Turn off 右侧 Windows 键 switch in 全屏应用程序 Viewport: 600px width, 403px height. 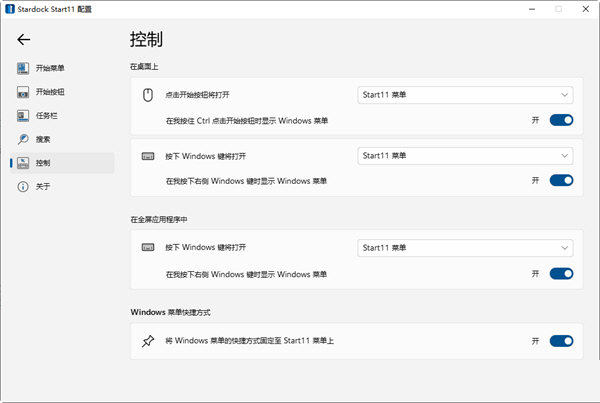pos(561,273)
